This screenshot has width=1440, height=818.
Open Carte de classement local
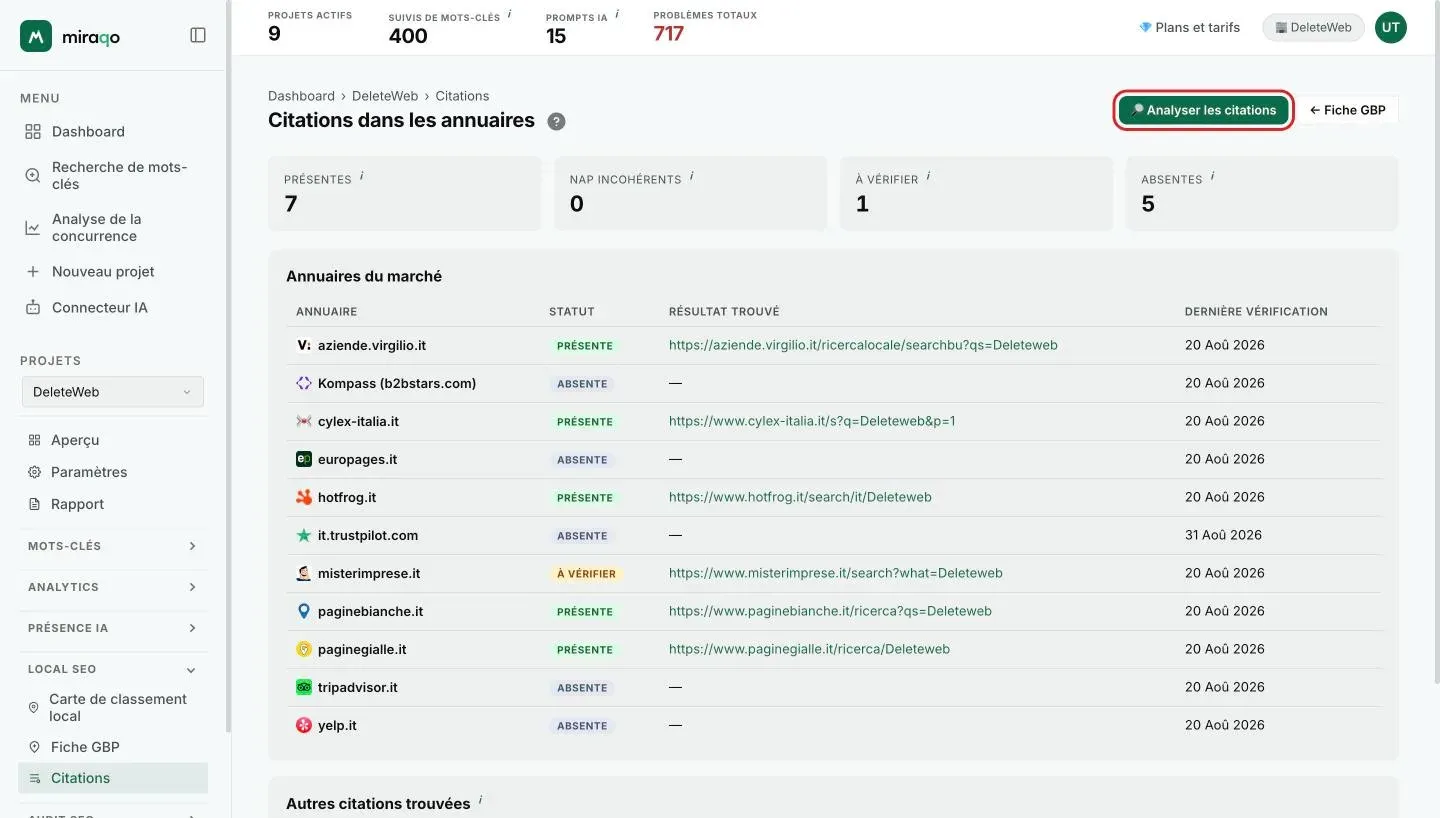113,707
